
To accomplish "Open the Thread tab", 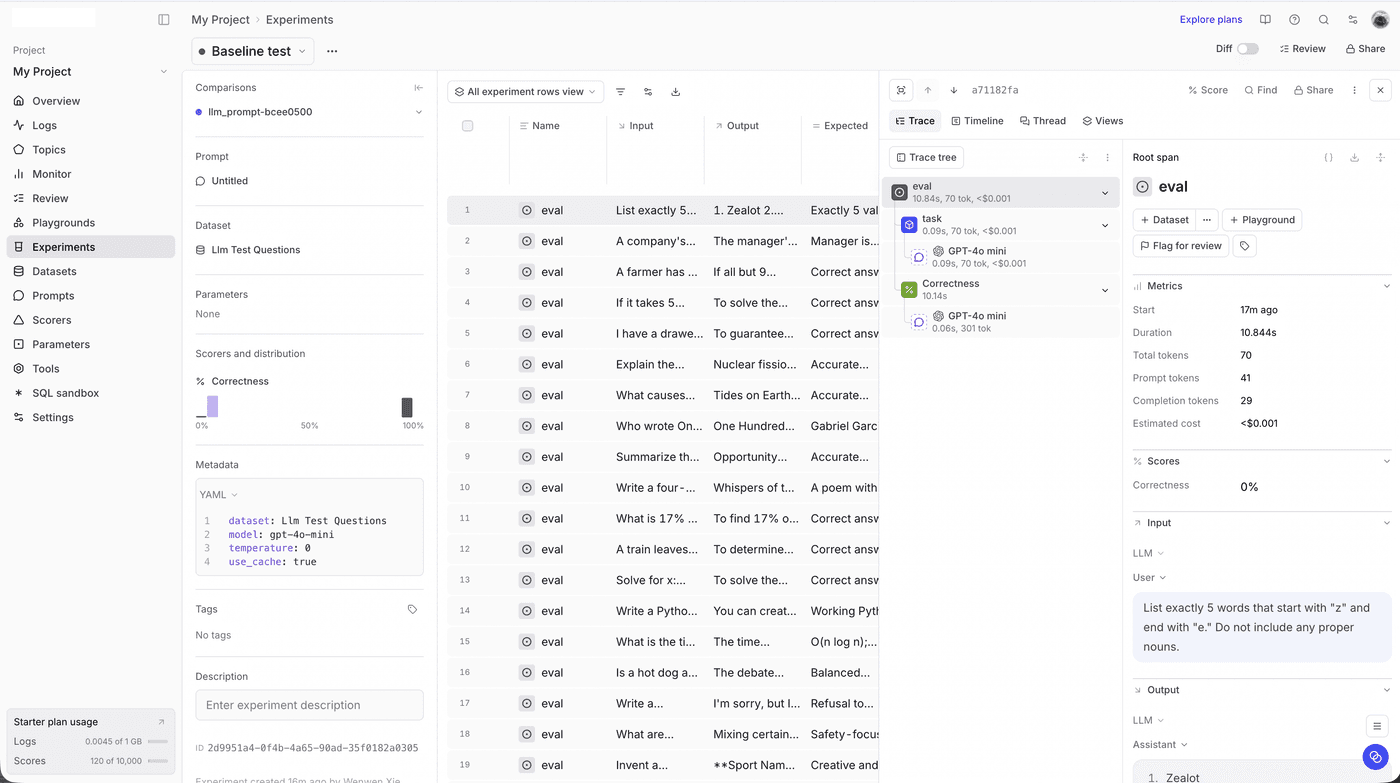I will [1042, 120].
